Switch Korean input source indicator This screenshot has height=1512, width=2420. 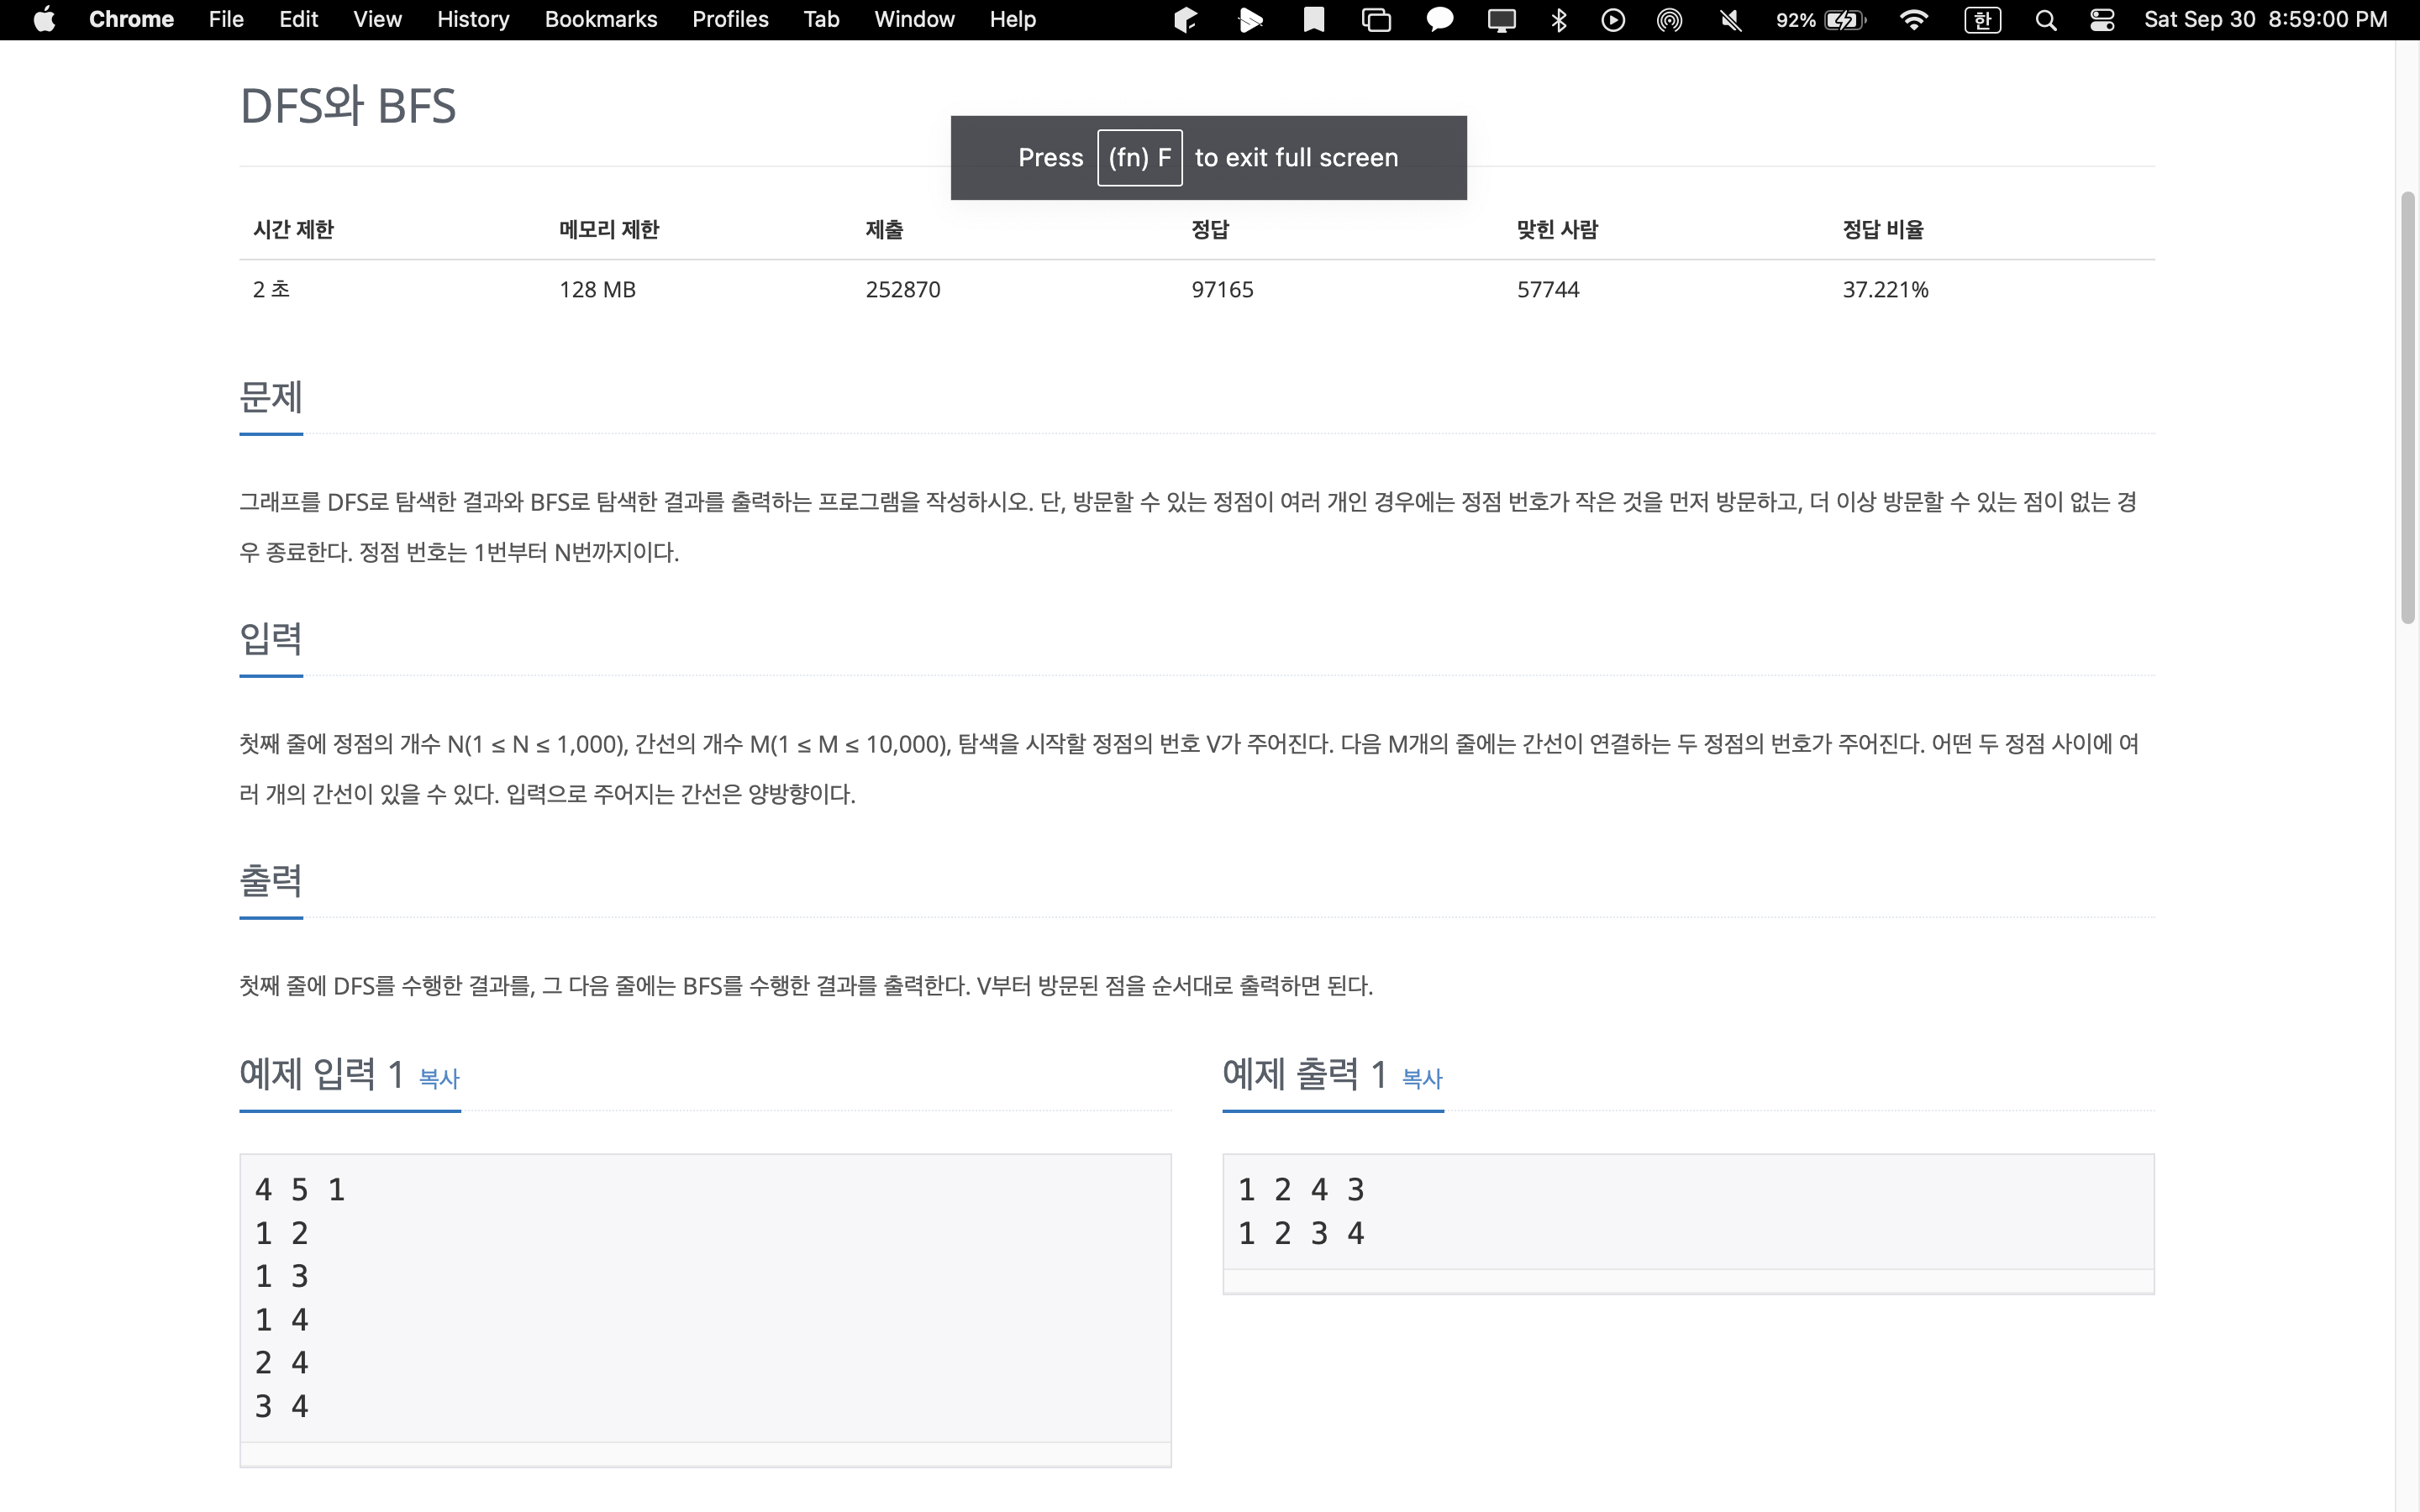(x=1982, y=20)
